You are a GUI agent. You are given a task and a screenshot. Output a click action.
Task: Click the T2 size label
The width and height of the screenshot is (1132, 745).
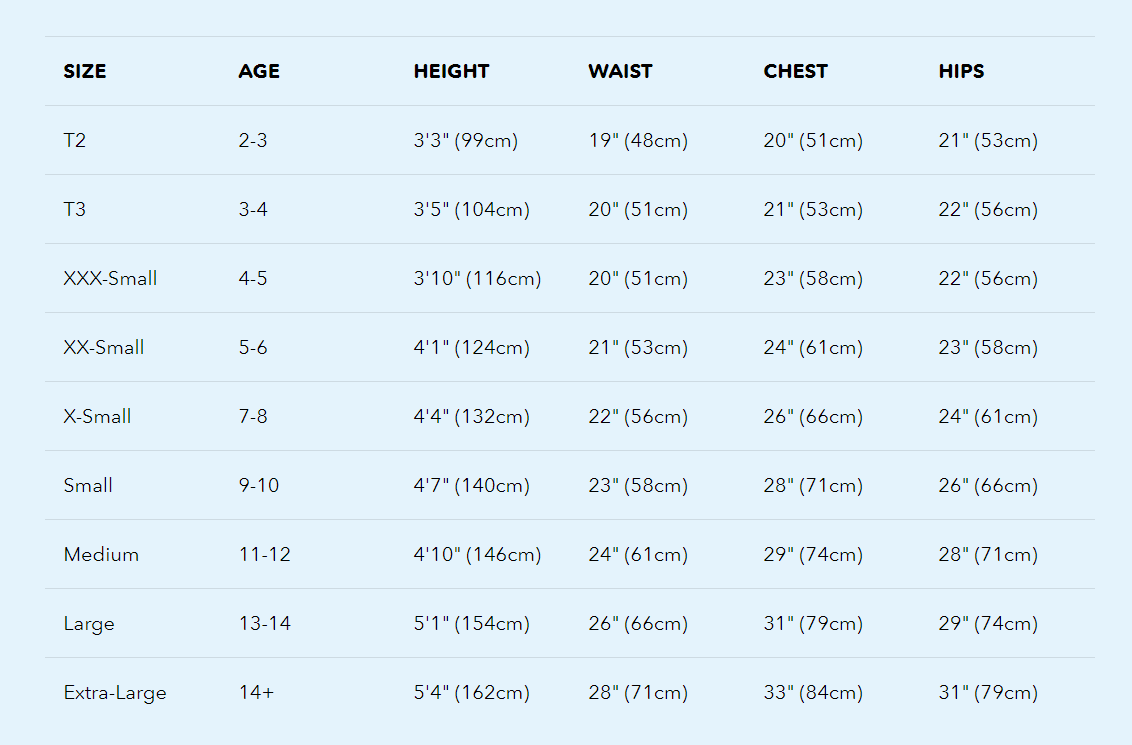click(75, 141)
